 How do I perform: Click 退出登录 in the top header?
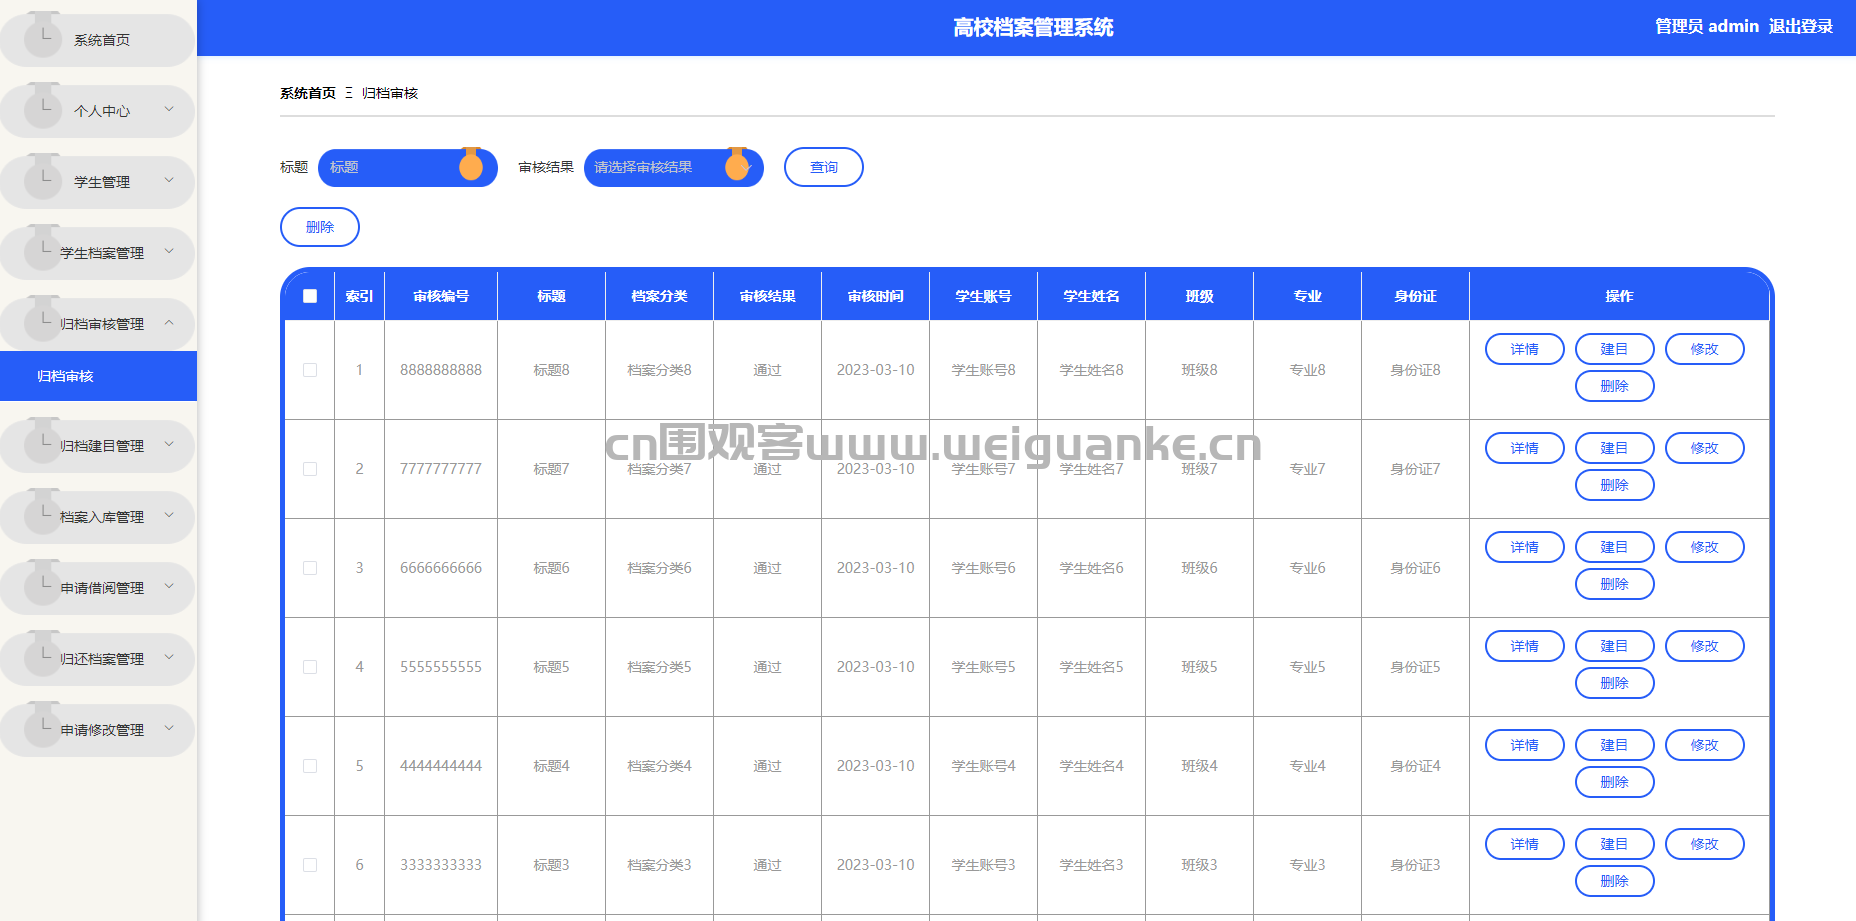coord(1800,27)
